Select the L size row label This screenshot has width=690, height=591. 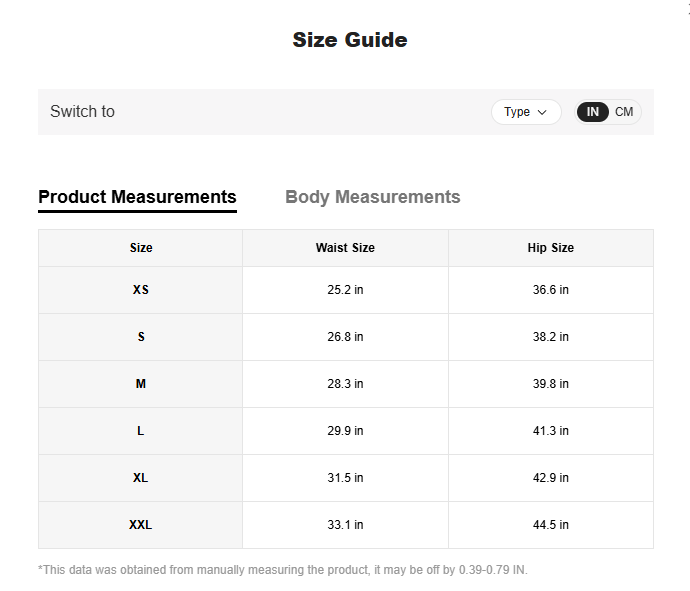click(141, 431)
